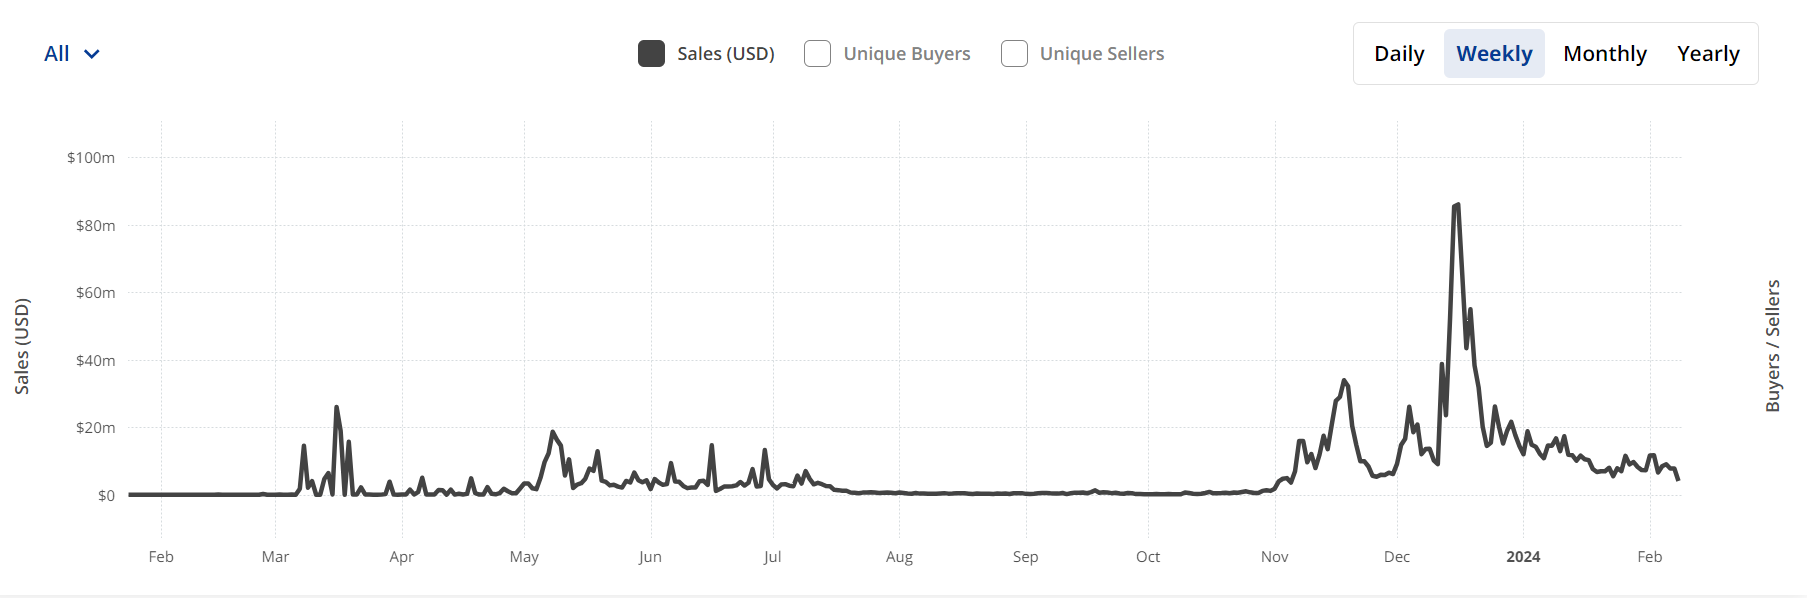Click the May peak on the sales line
This screenshot has height=598, width=1807.
pyautogui.click(x=552, y=432)
